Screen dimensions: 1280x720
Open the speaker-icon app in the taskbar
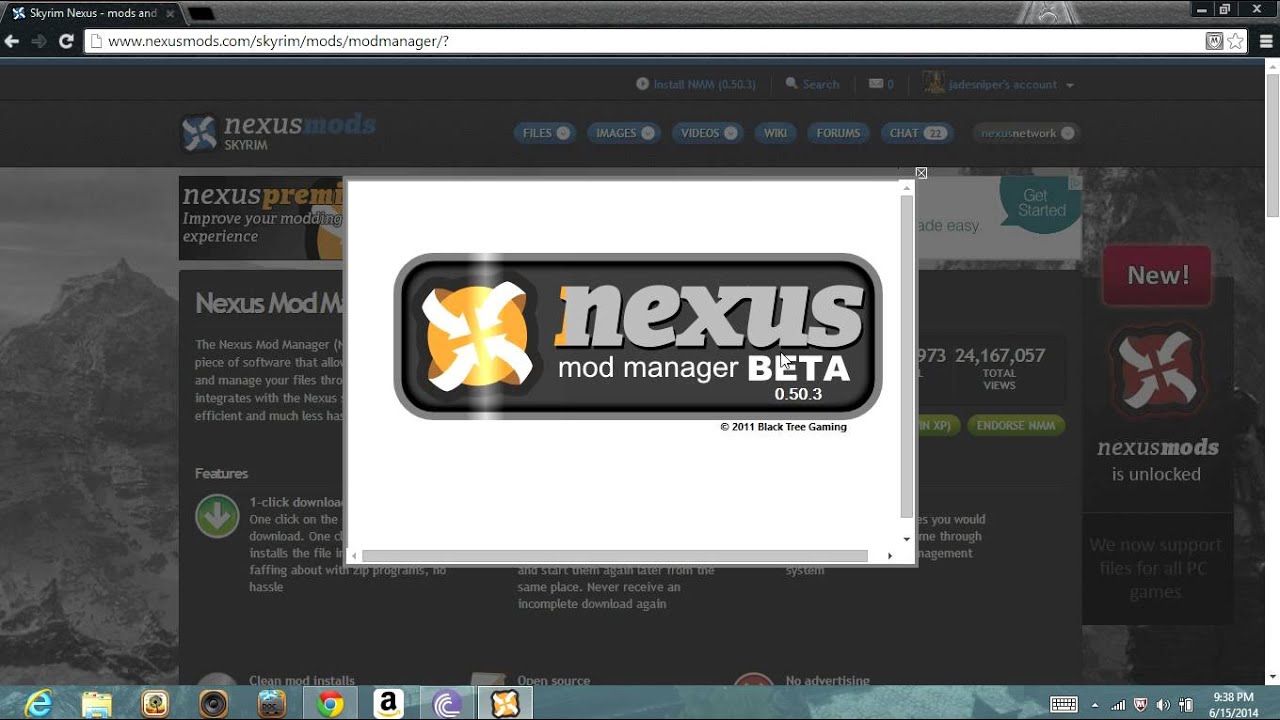point(213,704)
